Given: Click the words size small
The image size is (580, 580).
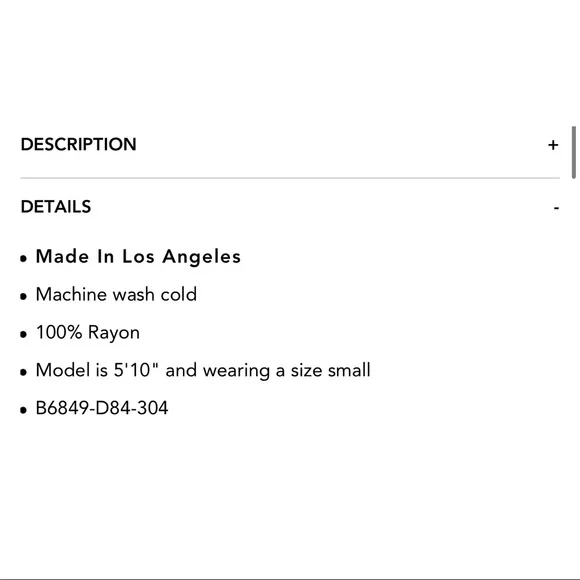Looking at the screenshot, I should [x=330, y=370].
